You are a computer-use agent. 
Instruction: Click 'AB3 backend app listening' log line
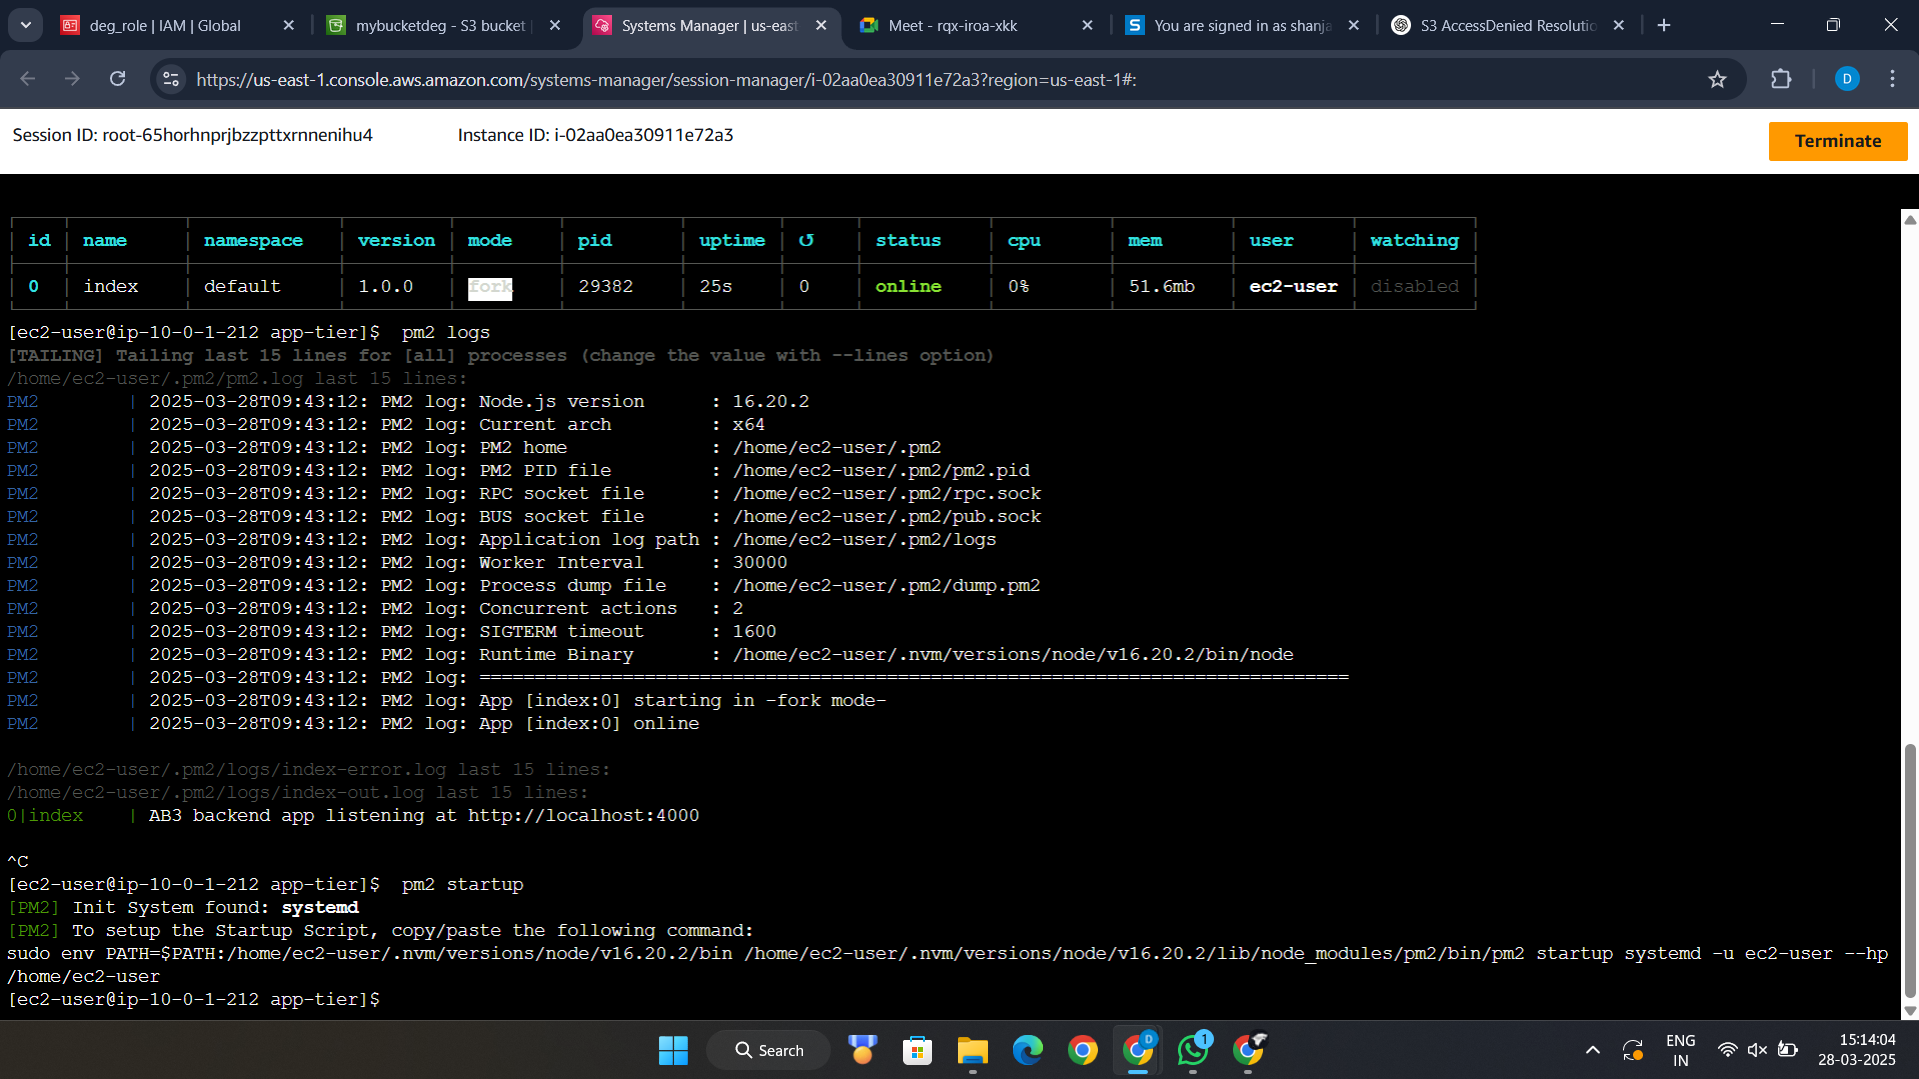(353, 815)
